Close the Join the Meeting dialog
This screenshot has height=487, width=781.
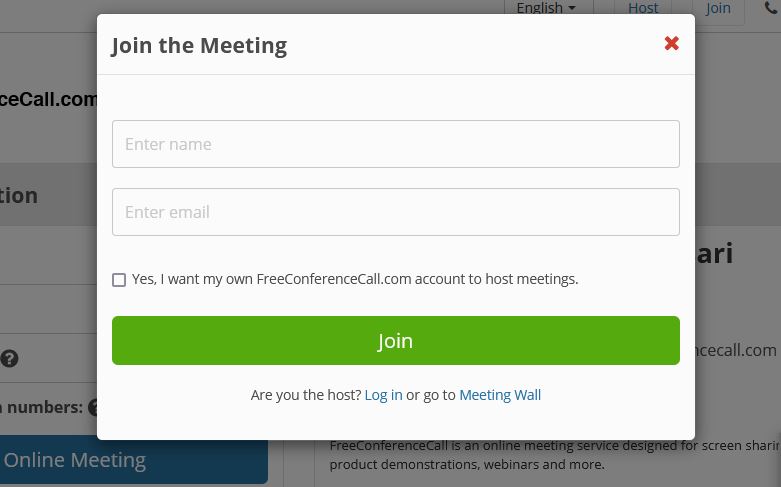pos(671,43)
